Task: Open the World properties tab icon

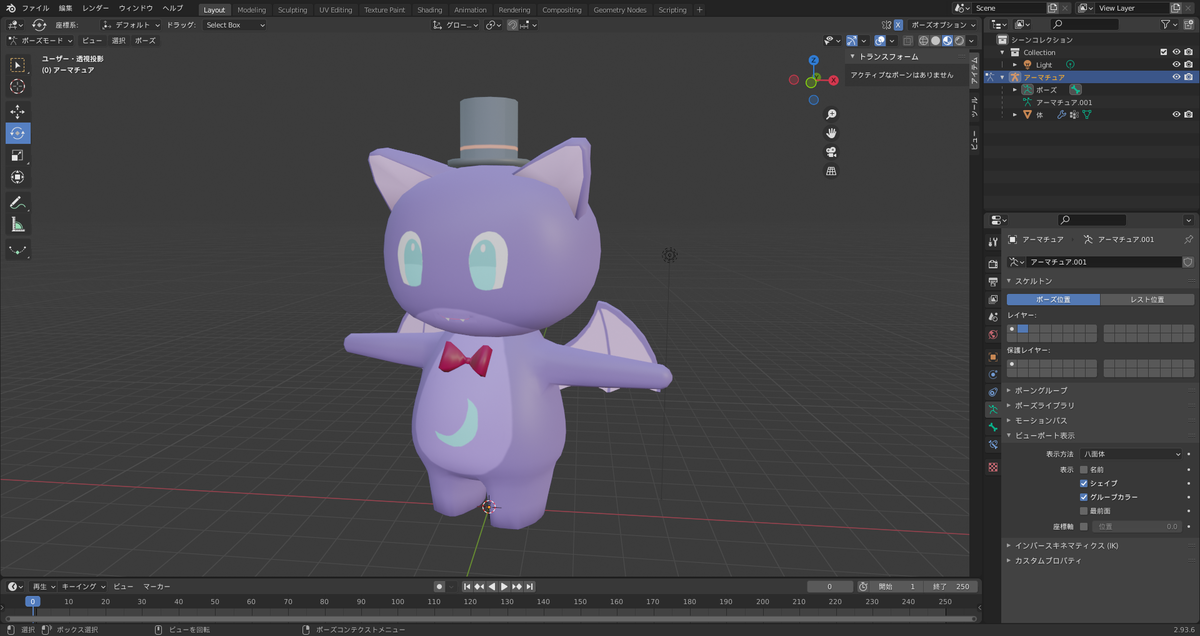Action: (993, 335)
